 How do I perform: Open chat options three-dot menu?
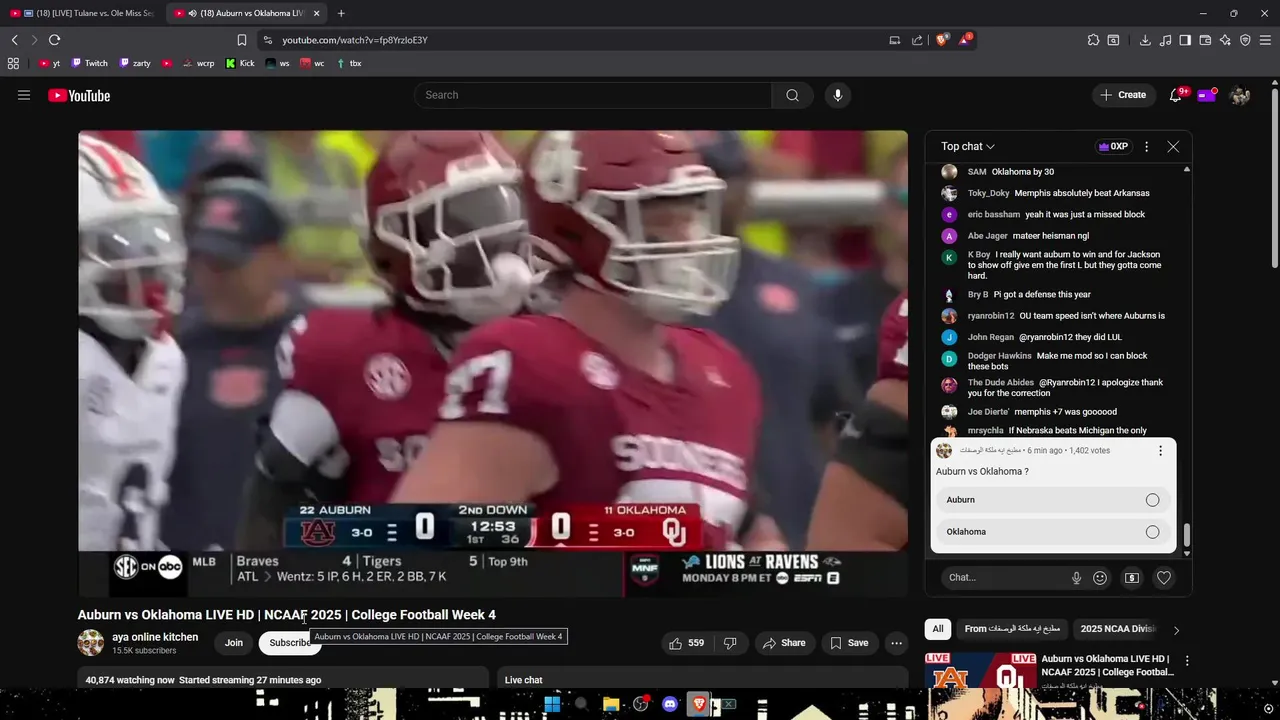1146,146
